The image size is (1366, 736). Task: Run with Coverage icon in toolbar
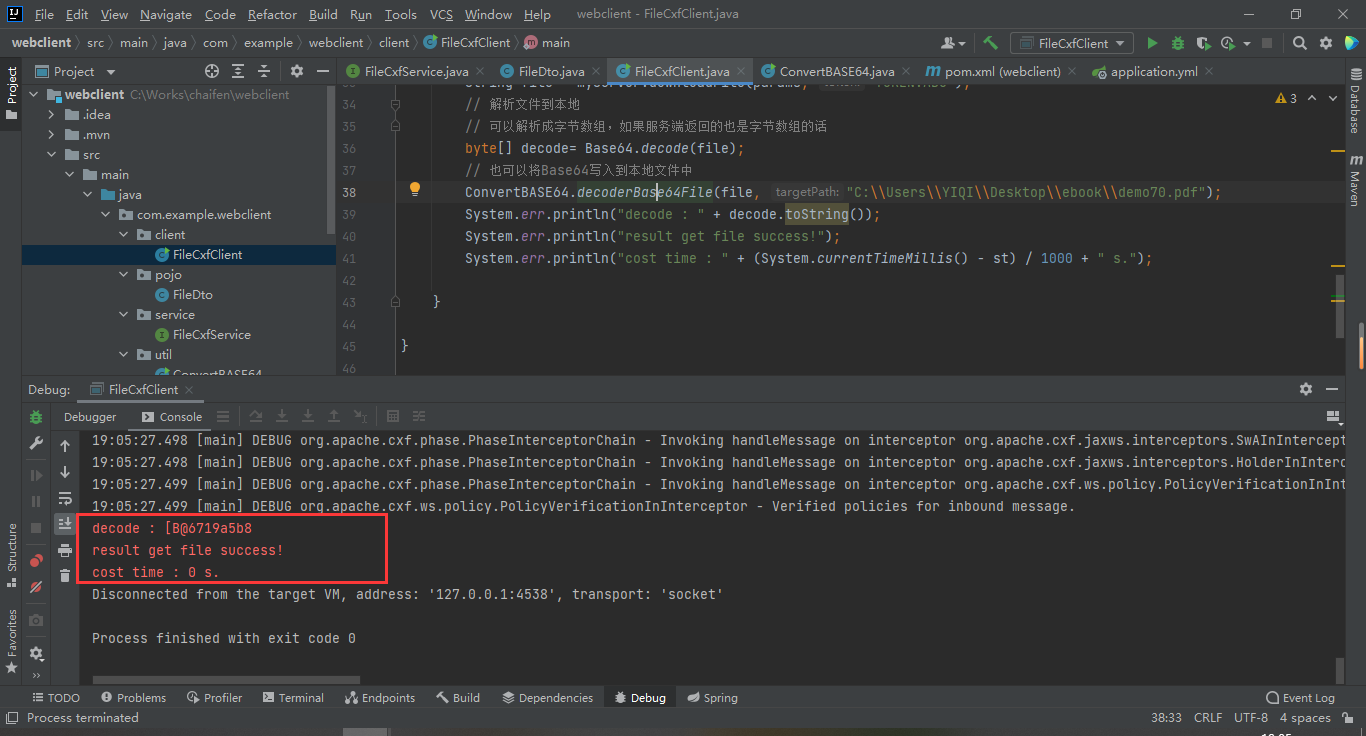(x=1203, y=43)
